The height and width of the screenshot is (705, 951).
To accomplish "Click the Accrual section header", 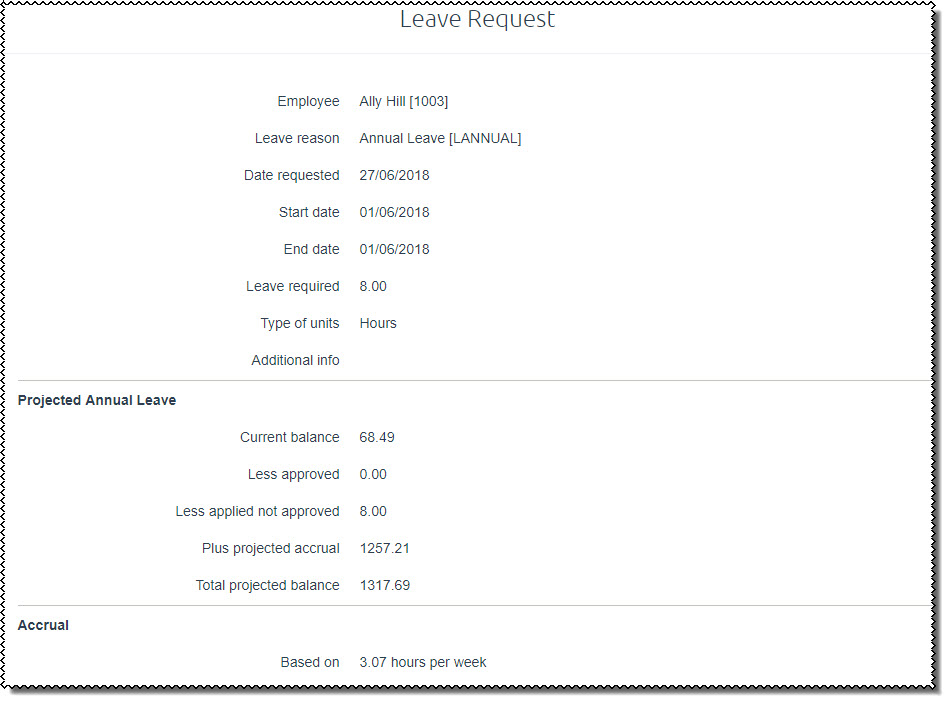I will (x=43, y=625).
